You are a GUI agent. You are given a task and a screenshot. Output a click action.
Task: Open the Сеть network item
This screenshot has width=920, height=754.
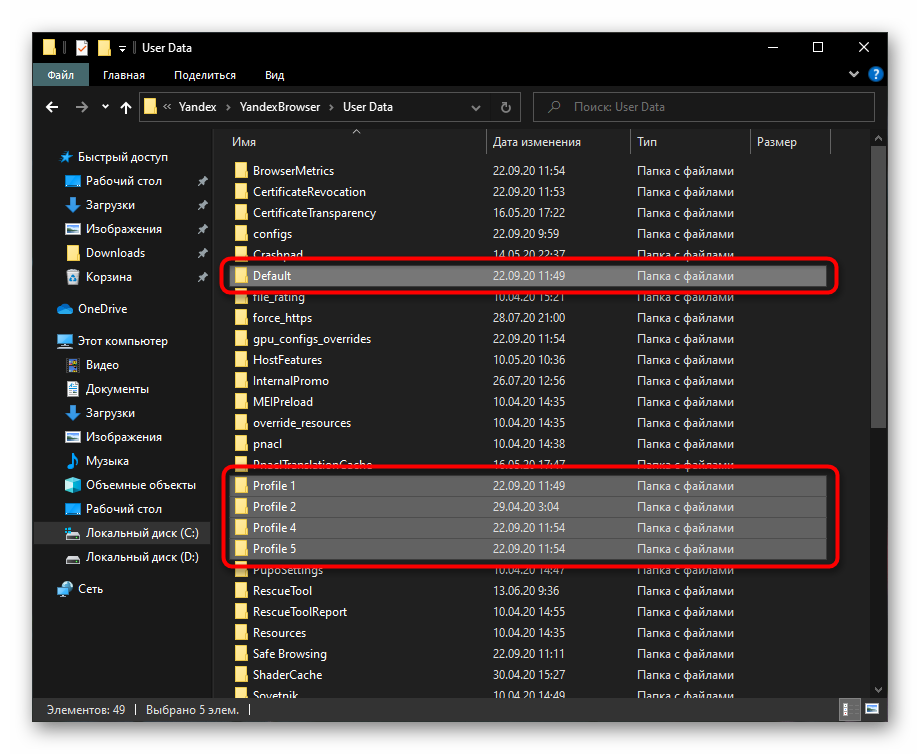[90, 589]
